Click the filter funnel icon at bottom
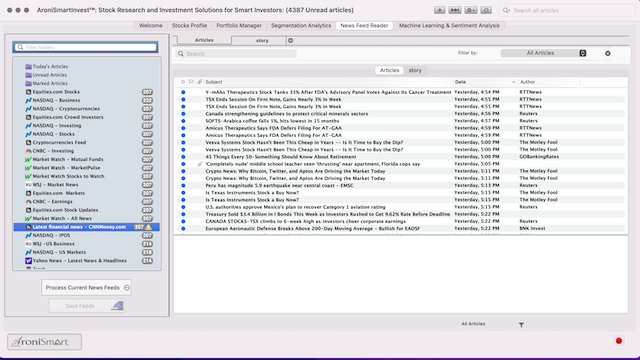This screenshot has width=640, height=360. tap(521, 325)
